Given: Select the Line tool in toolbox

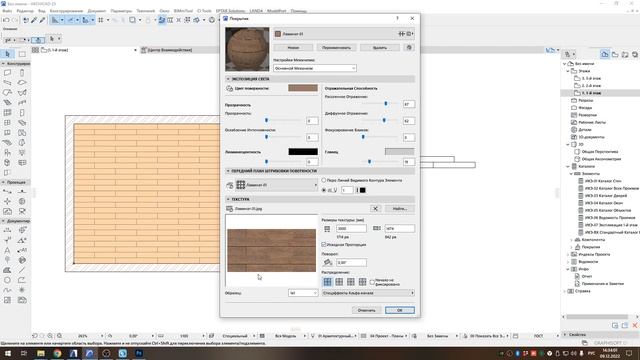Looking at the screenshot, I should 22,270.
